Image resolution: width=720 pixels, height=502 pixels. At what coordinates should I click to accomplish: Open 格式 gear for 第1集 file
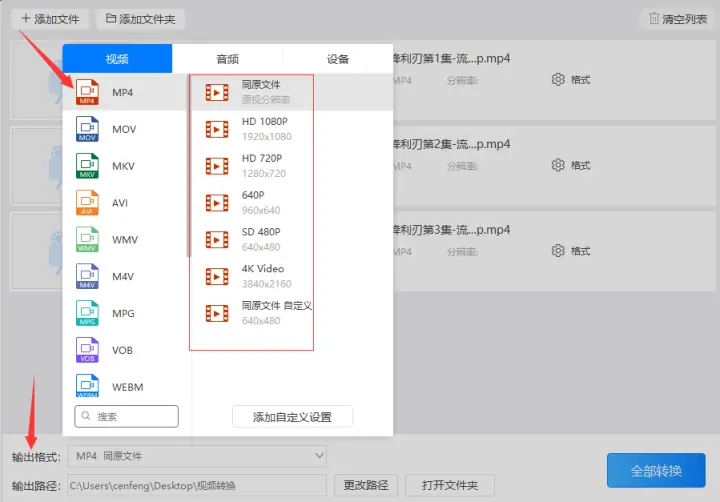[558, 79]
